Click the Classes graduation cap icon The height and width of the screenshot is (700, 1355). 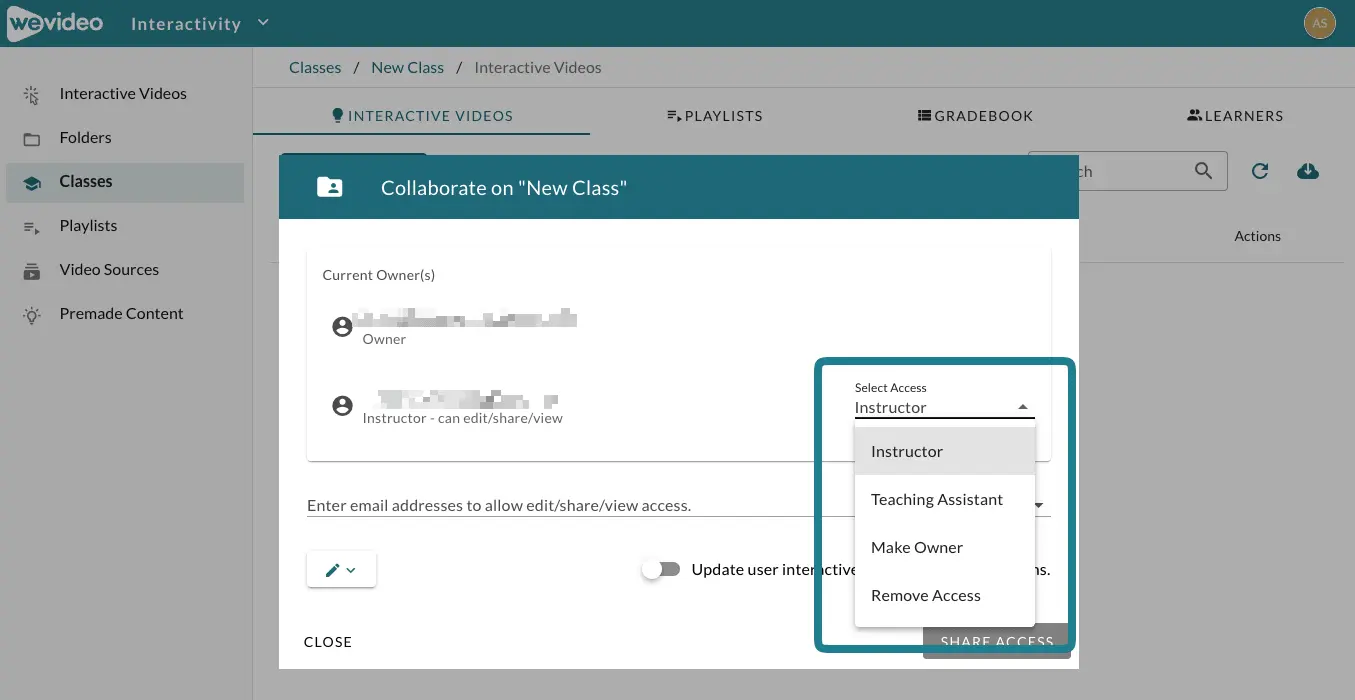tap(32, 183)
